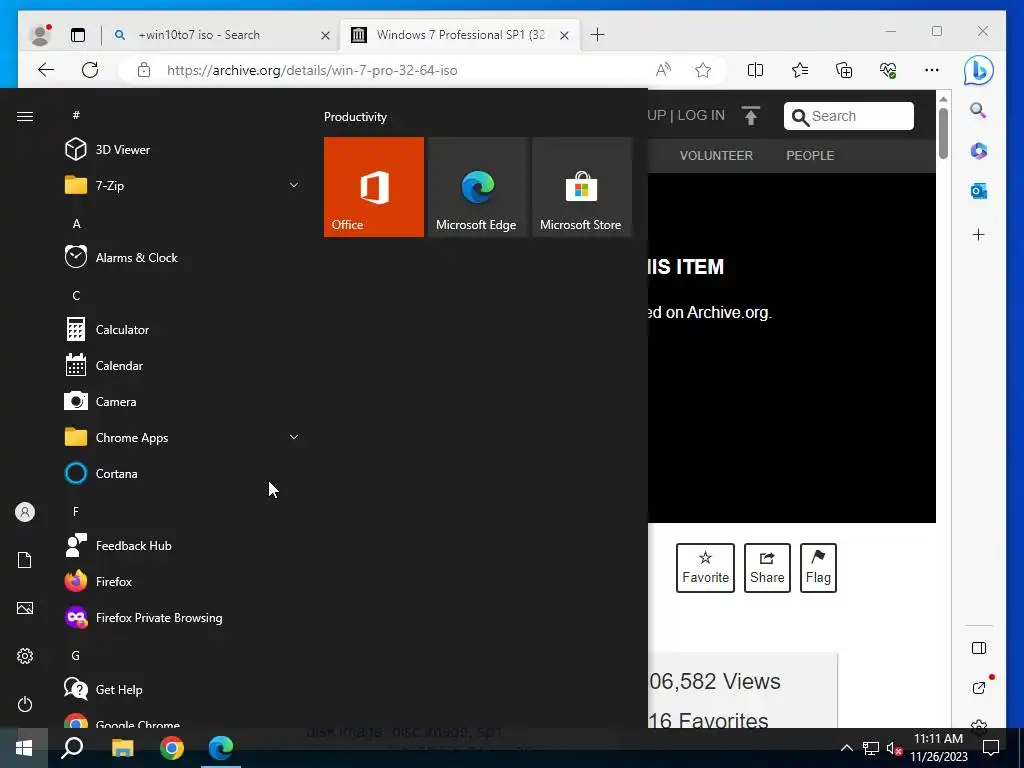Click the address bar URL
1024x768 pixels.
312,71
